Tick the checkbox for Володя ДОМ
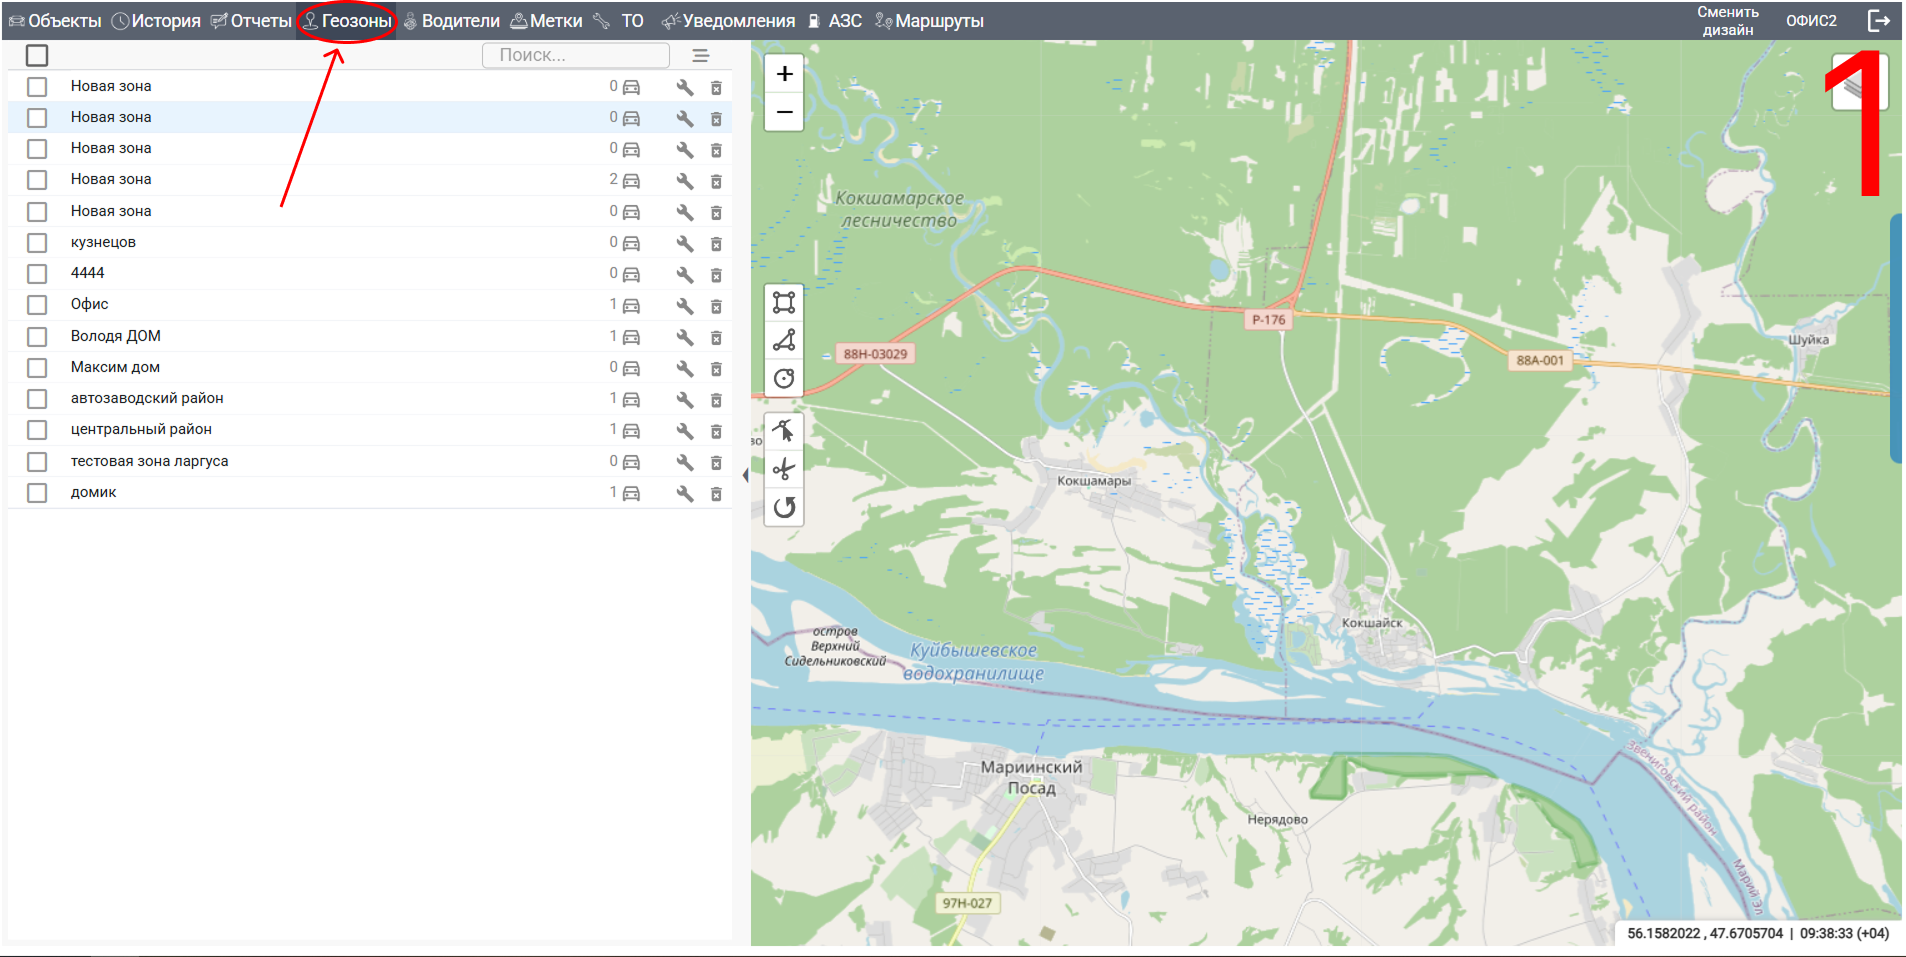The height and width of the screenshot is (957, 1906). (37, 337)
